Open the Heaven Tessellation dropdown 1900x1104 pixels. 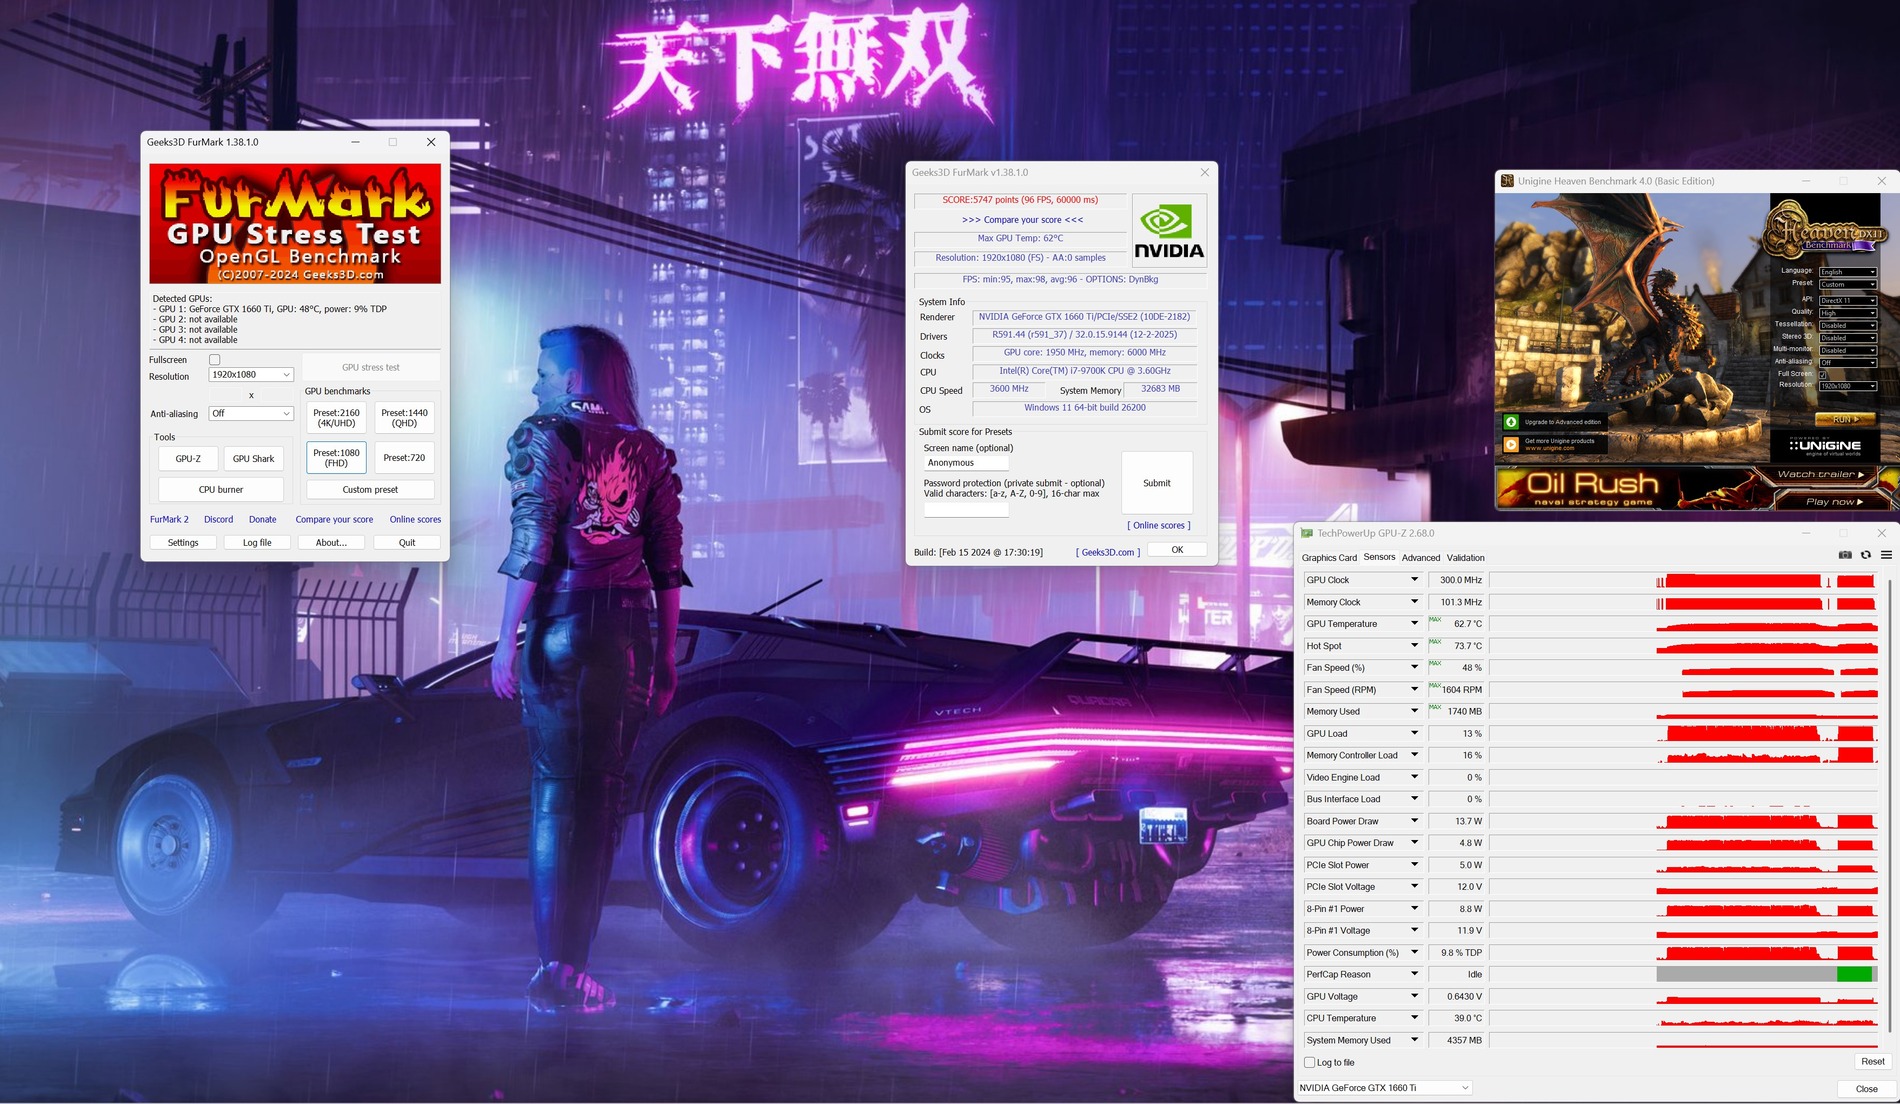[1847, 325]
